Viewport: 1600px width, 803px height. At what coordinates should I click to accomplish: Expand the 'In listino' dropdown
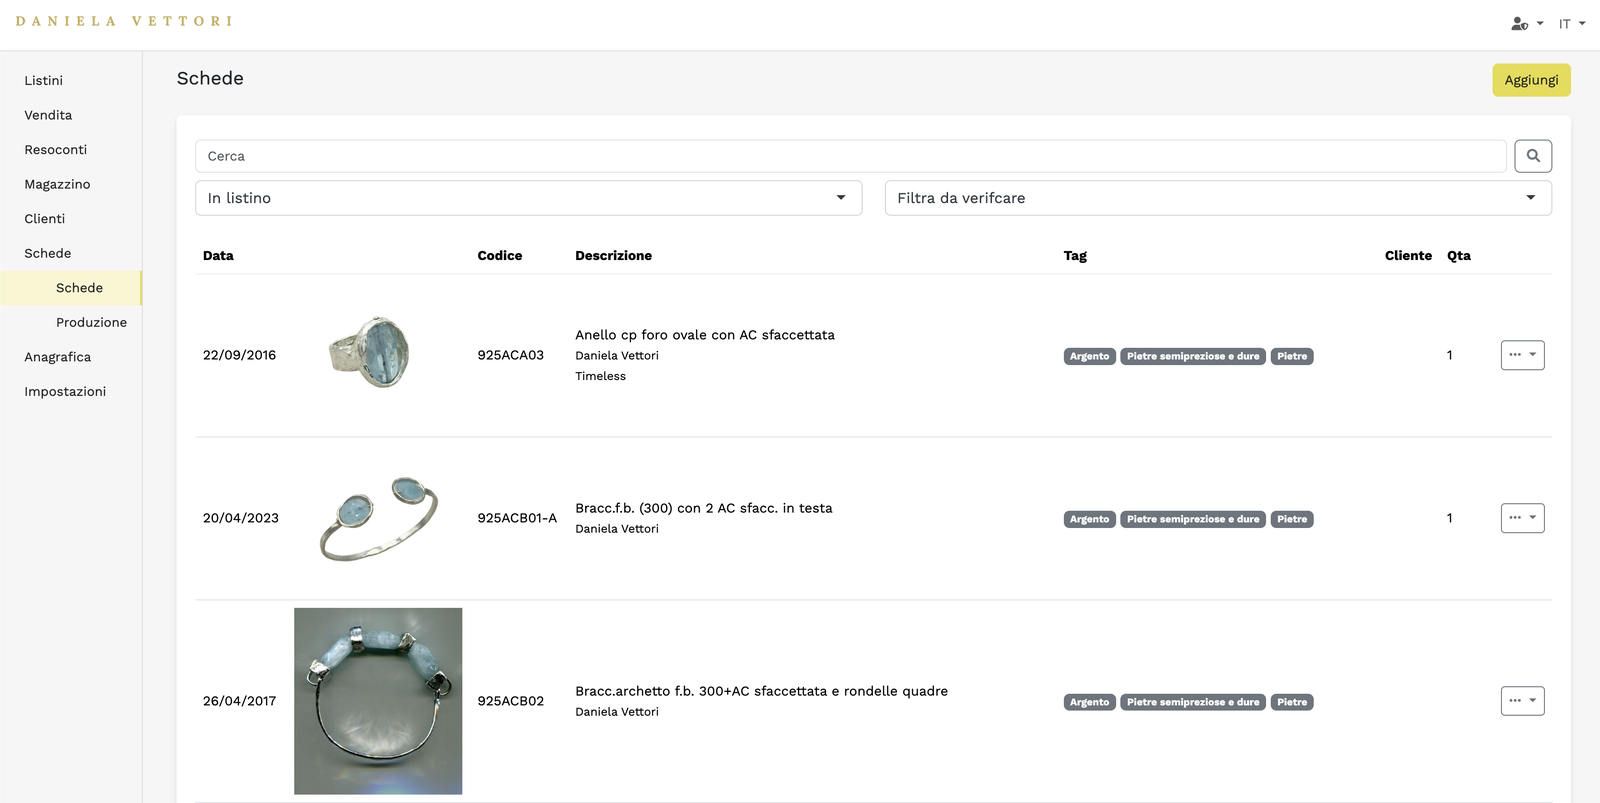(x=528, y=198)
